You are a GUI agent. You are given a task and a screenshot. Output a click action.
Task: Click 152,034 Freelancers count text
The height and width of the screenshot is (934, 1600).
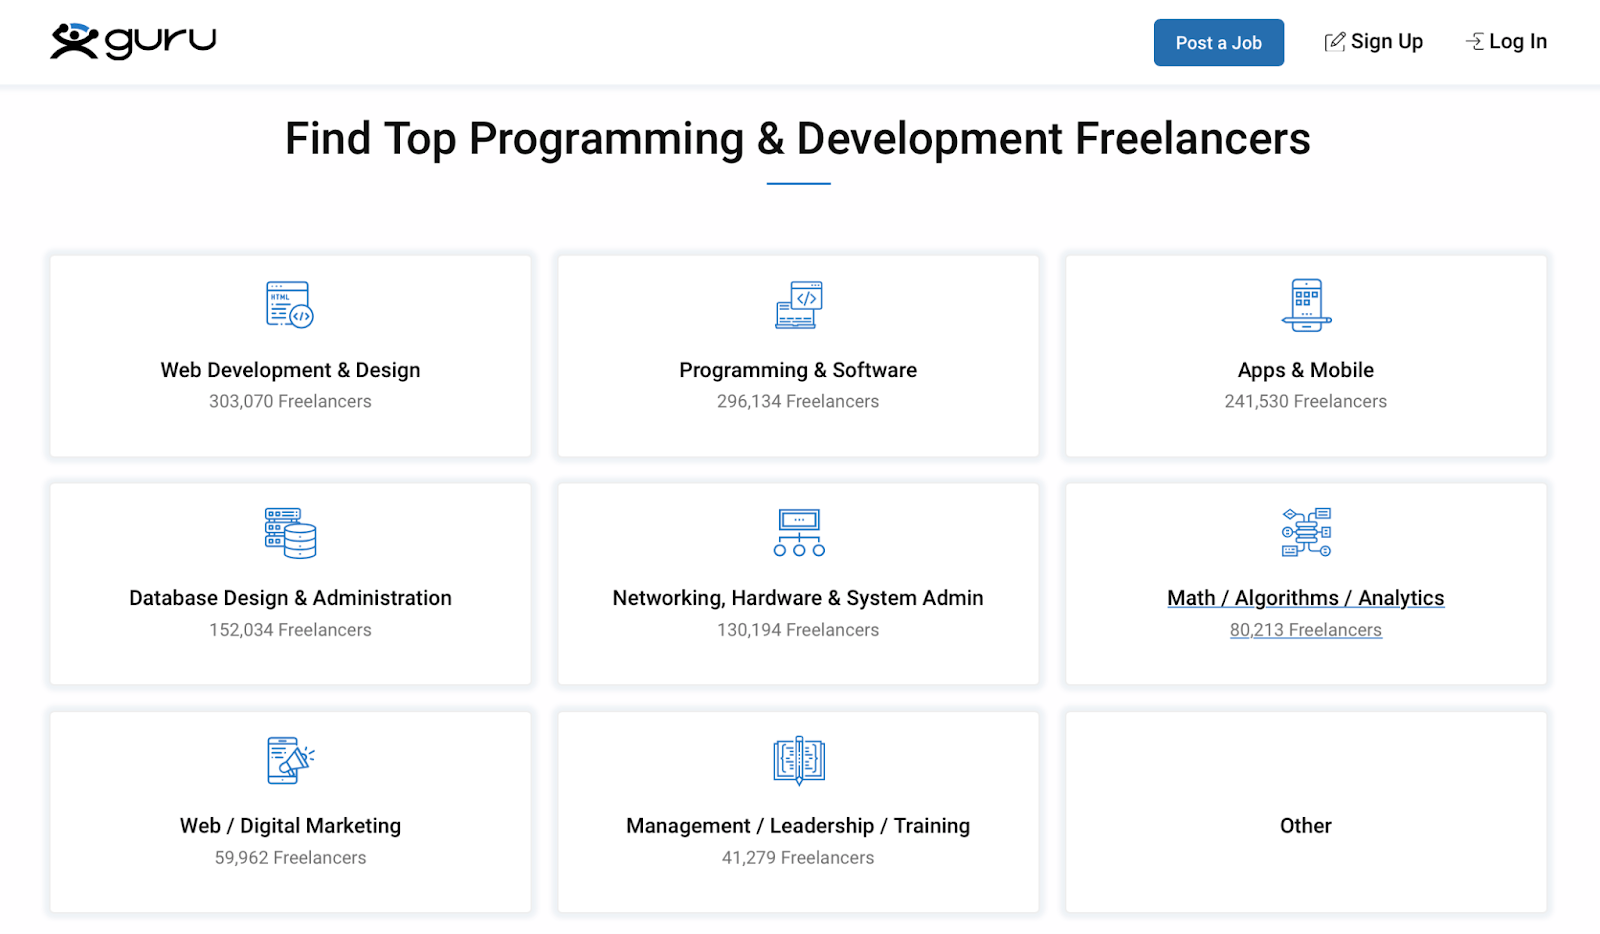coord(290,630)
